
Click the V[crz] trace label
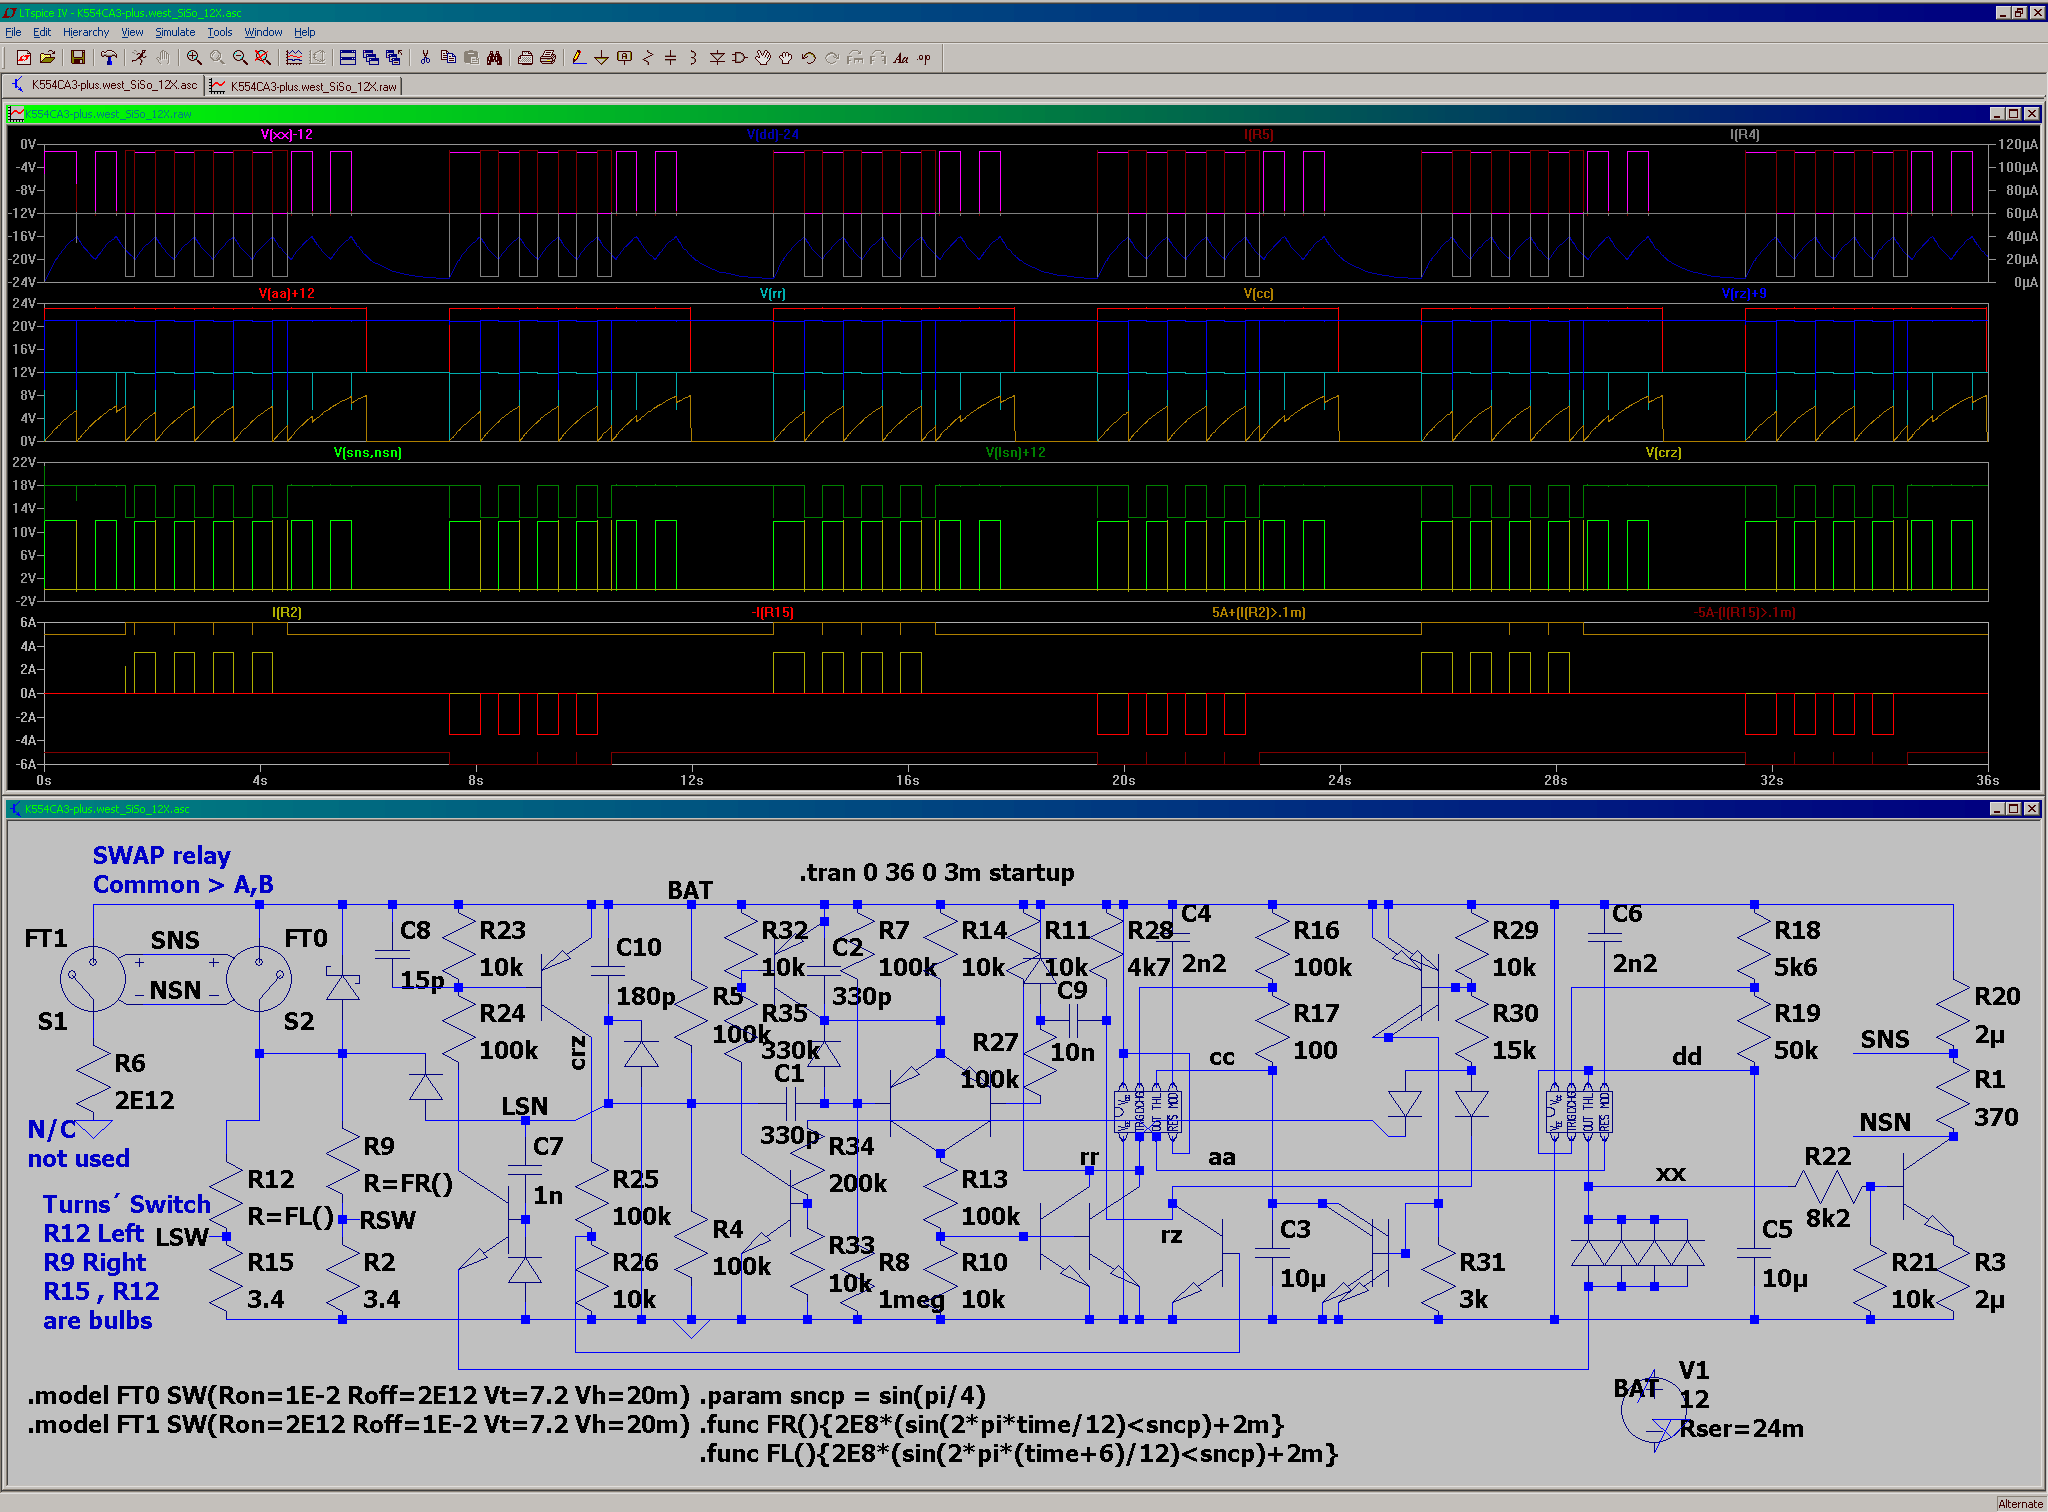coord(1664,453)
